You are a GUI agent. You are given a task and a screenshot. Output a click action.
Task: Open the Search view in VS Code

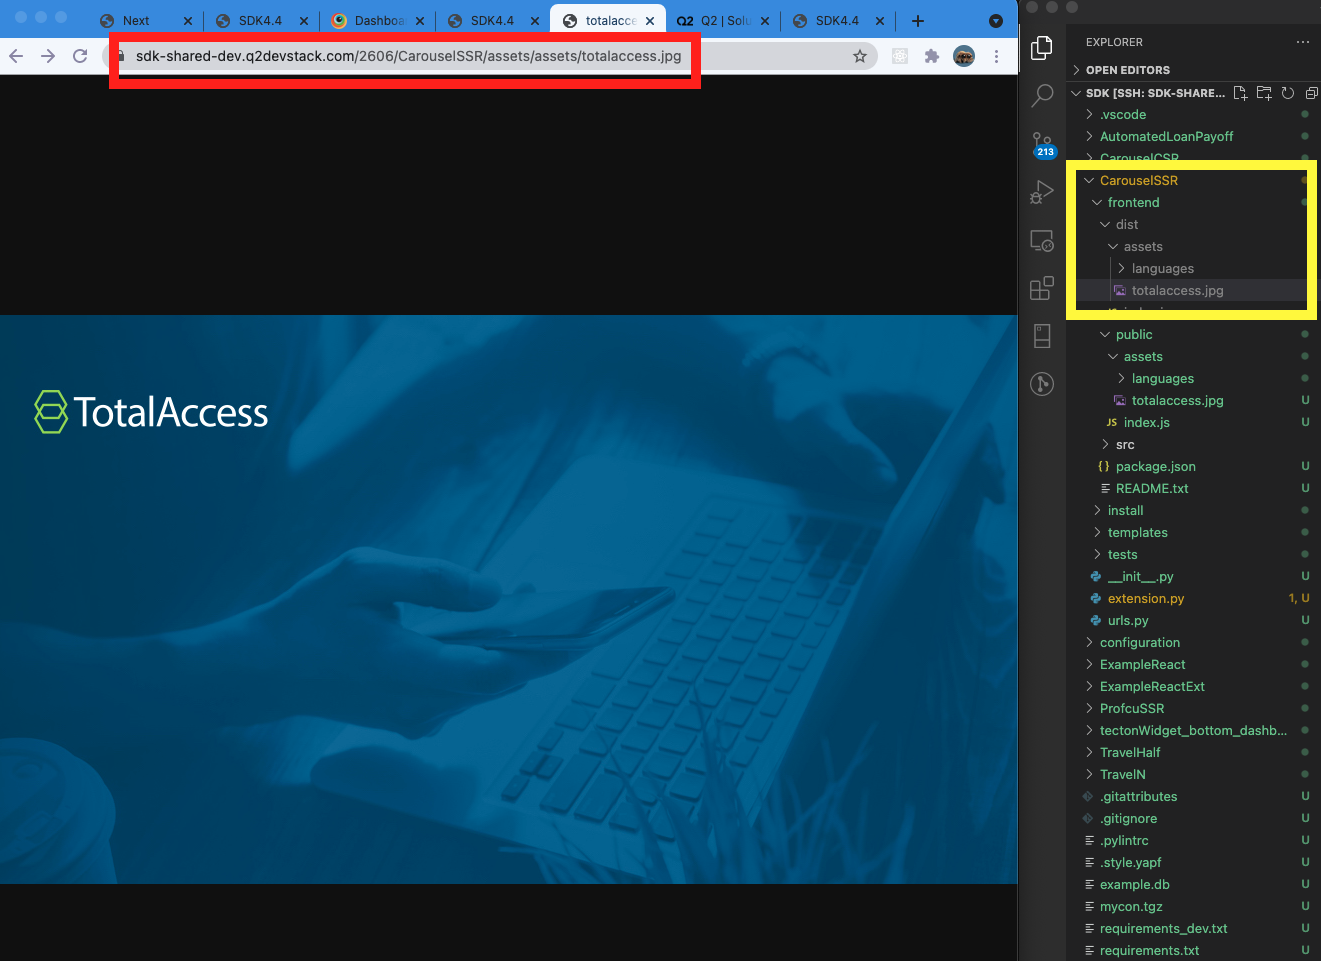1042,95
